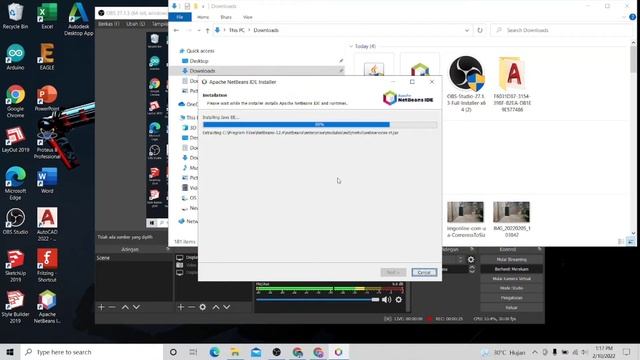Screen dimensions: 640x360
Task: Open Pengaturan settings in OBS controls
Action: 511,298
